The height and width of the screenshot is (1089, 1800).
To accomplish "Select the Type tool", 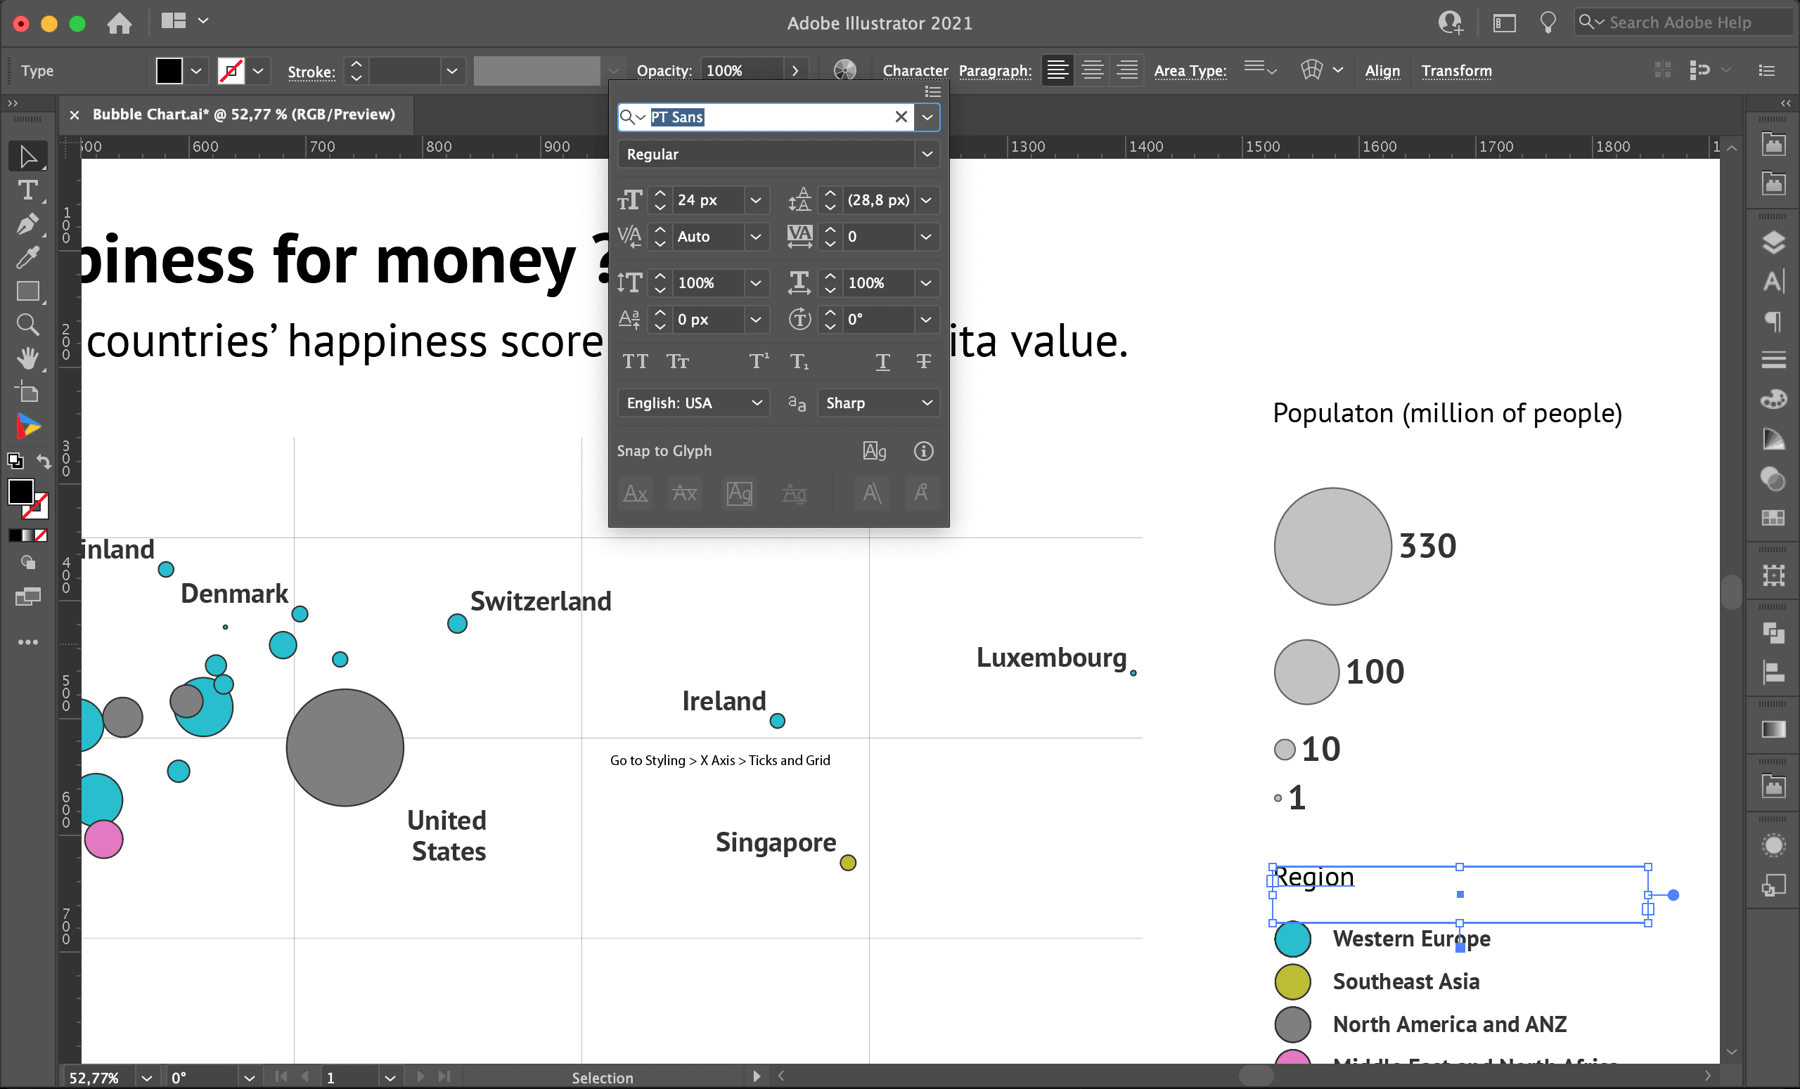I will 29,190.
